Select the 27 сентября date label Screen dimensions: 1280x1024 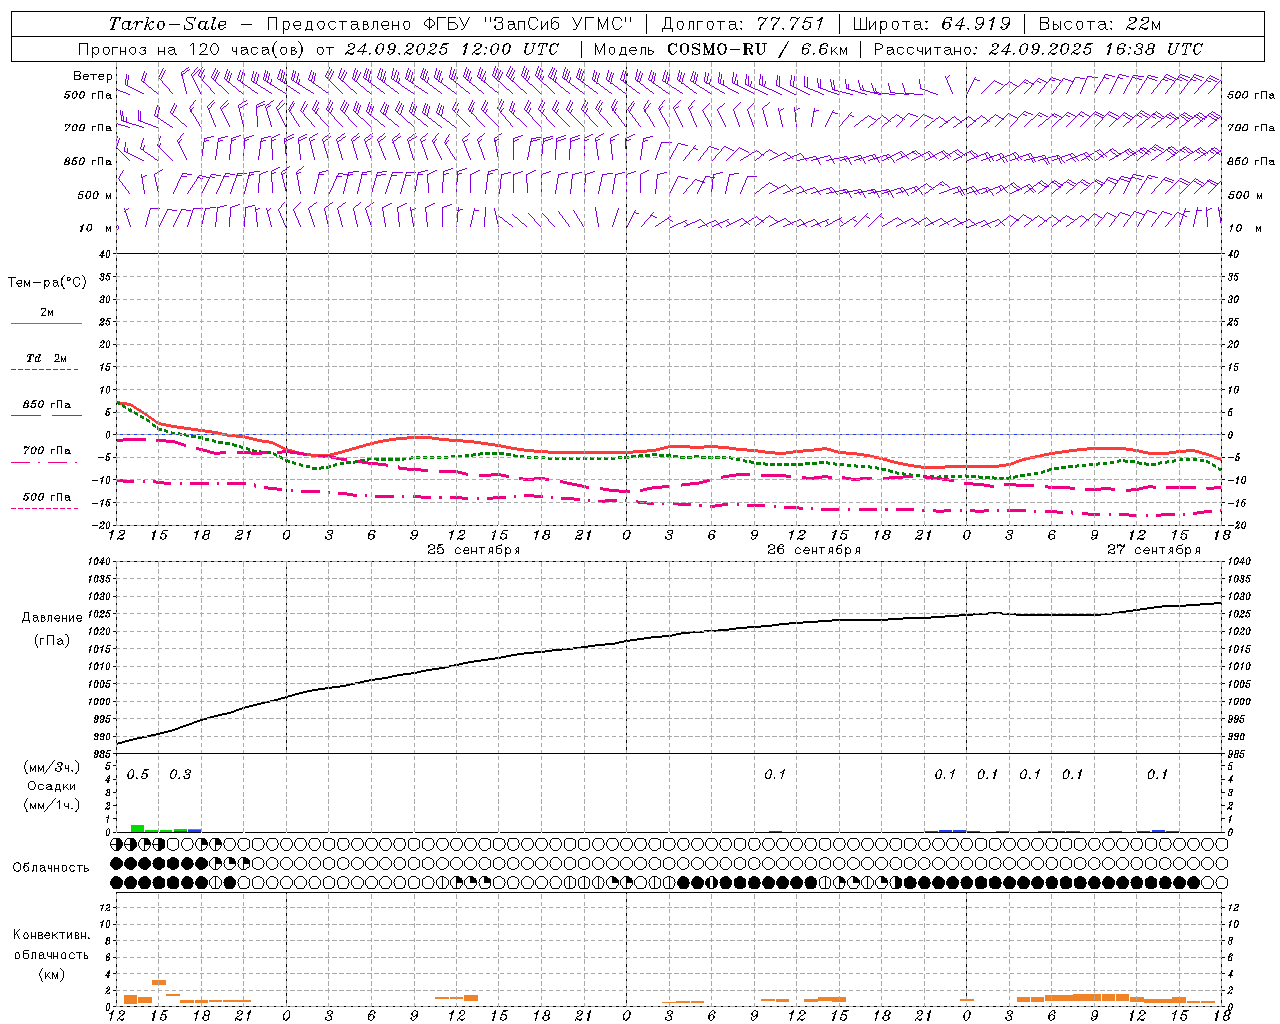click(x=1154, y=550)
